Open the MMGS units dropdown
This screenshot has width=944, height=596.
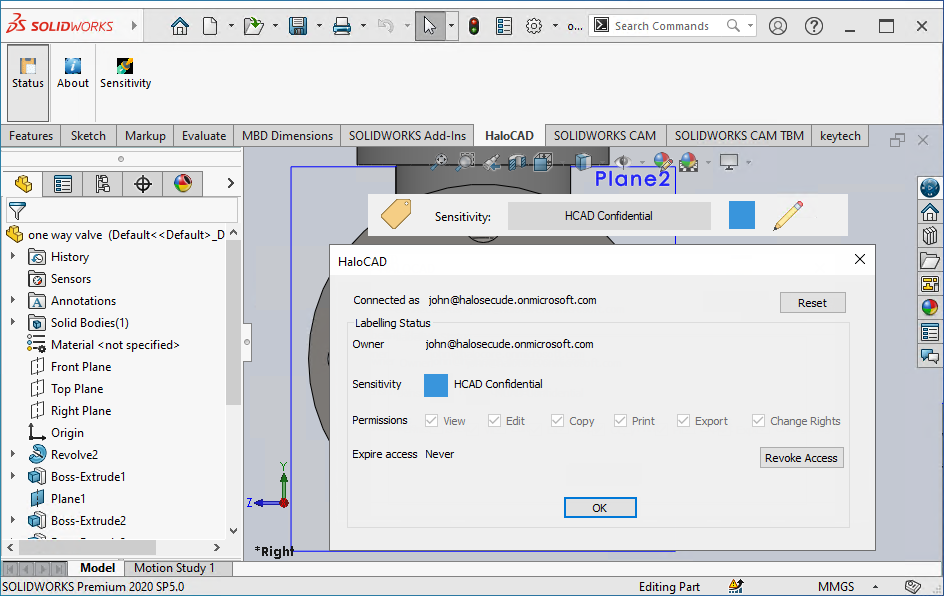839,586
